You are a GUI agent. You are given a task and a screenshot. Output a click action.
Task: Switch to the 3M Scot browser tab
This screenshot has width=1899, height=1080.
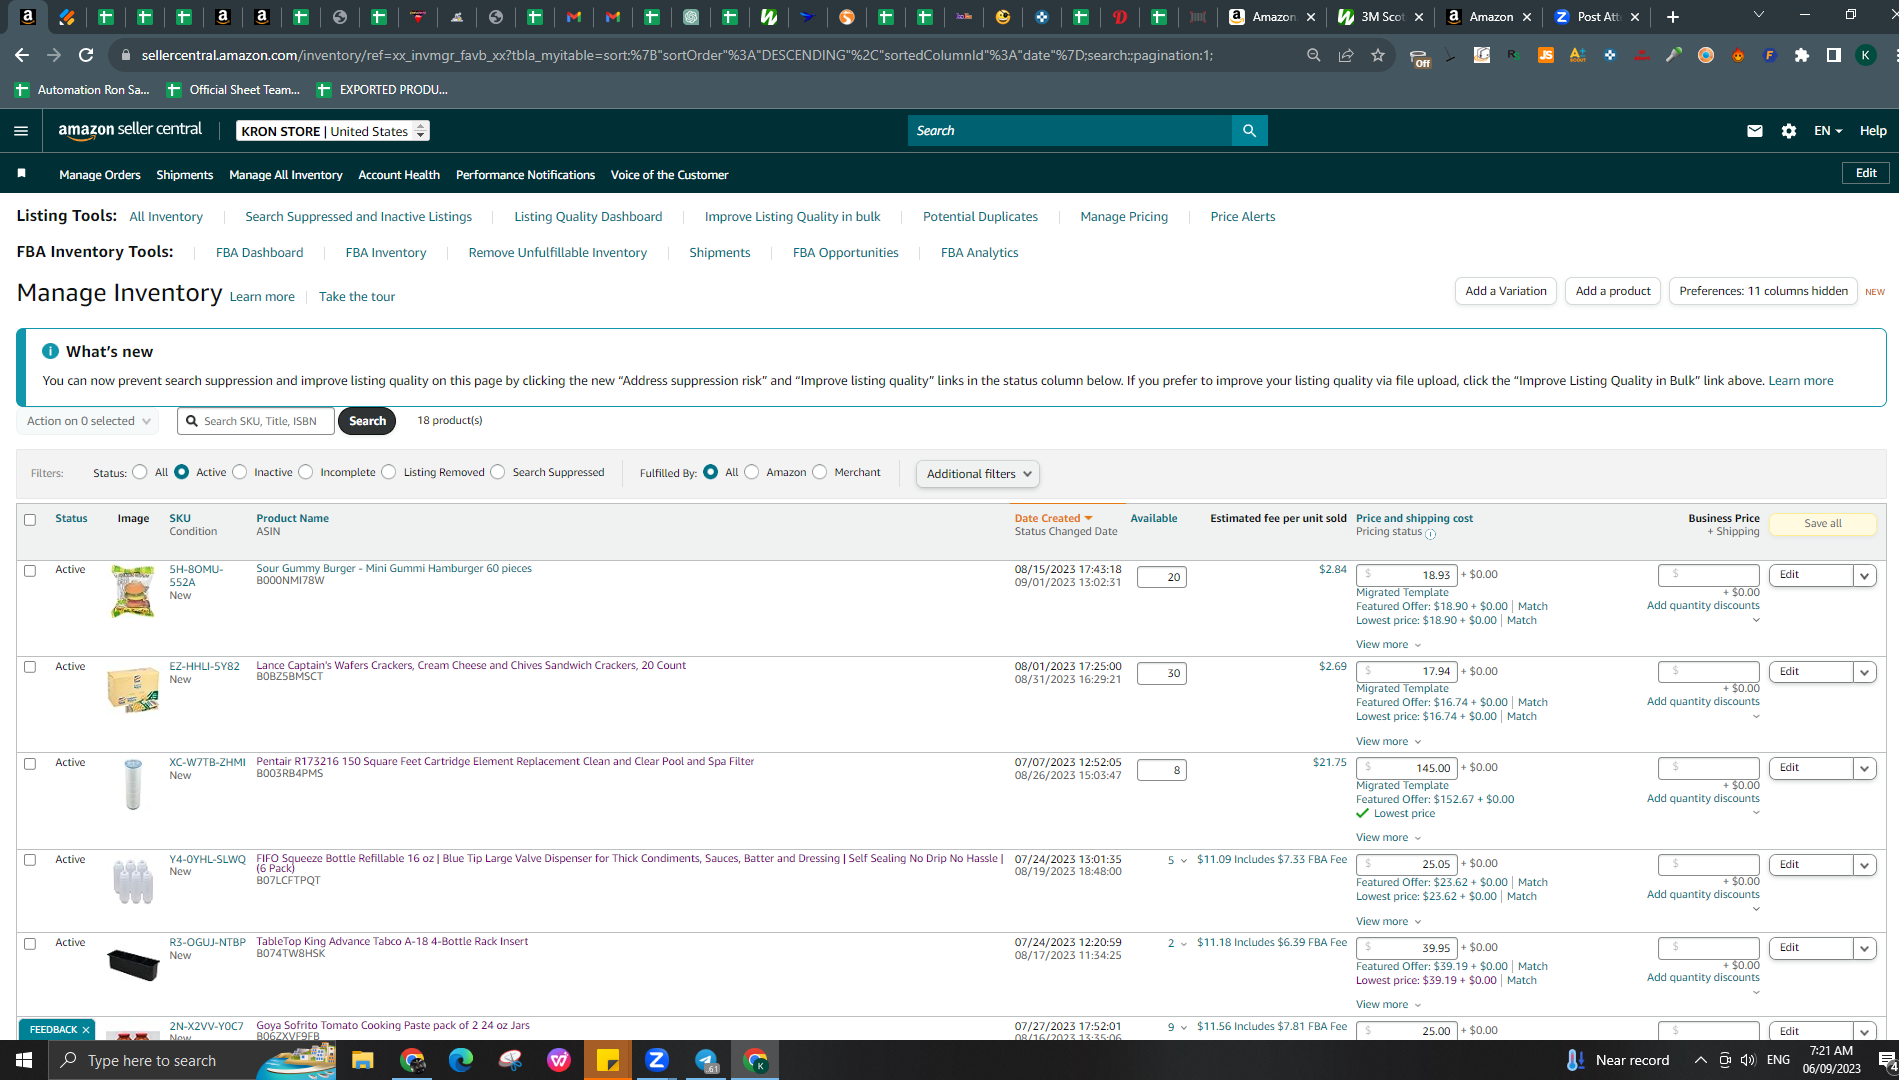pyautogui.click(x=1380, y=17)
